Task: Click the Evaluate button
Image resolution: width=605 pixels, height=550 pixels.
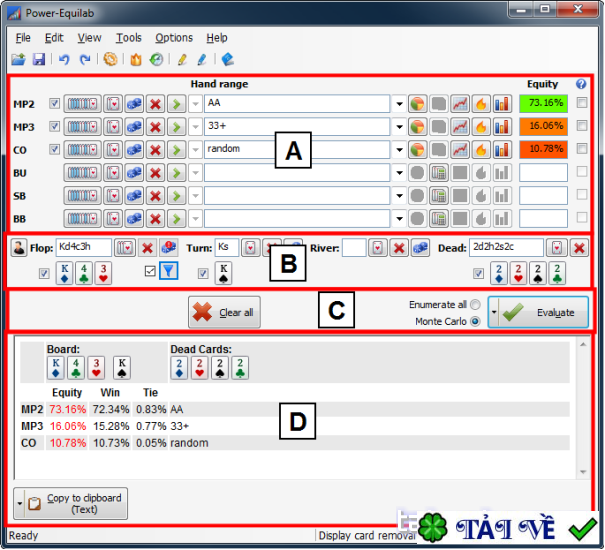Action: pyautogui.click(x=543, y=312)
